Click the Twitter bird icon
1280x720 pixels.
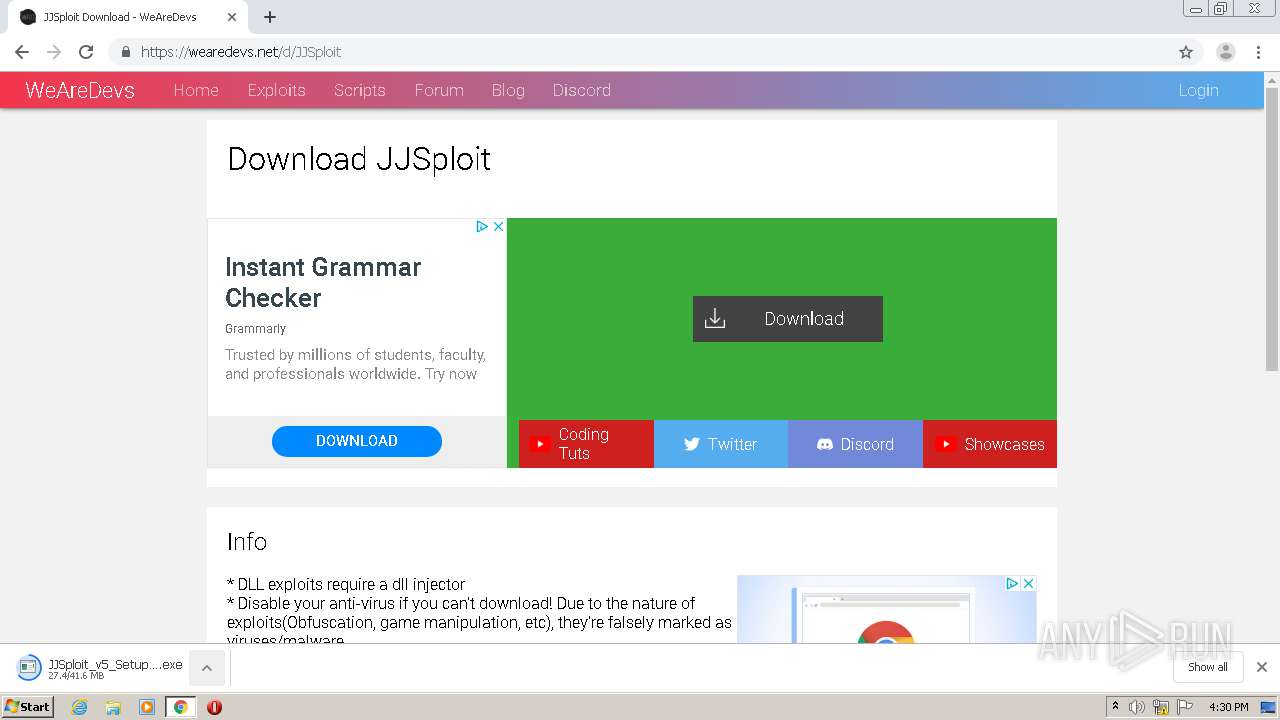tap(691, 444)
